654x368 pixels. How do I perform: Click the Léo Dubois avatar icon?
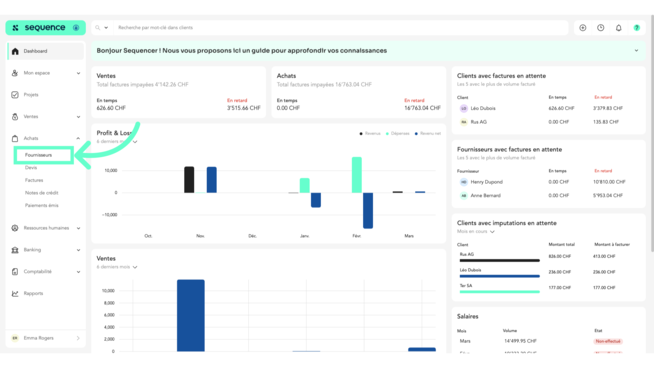pos(463,108)
